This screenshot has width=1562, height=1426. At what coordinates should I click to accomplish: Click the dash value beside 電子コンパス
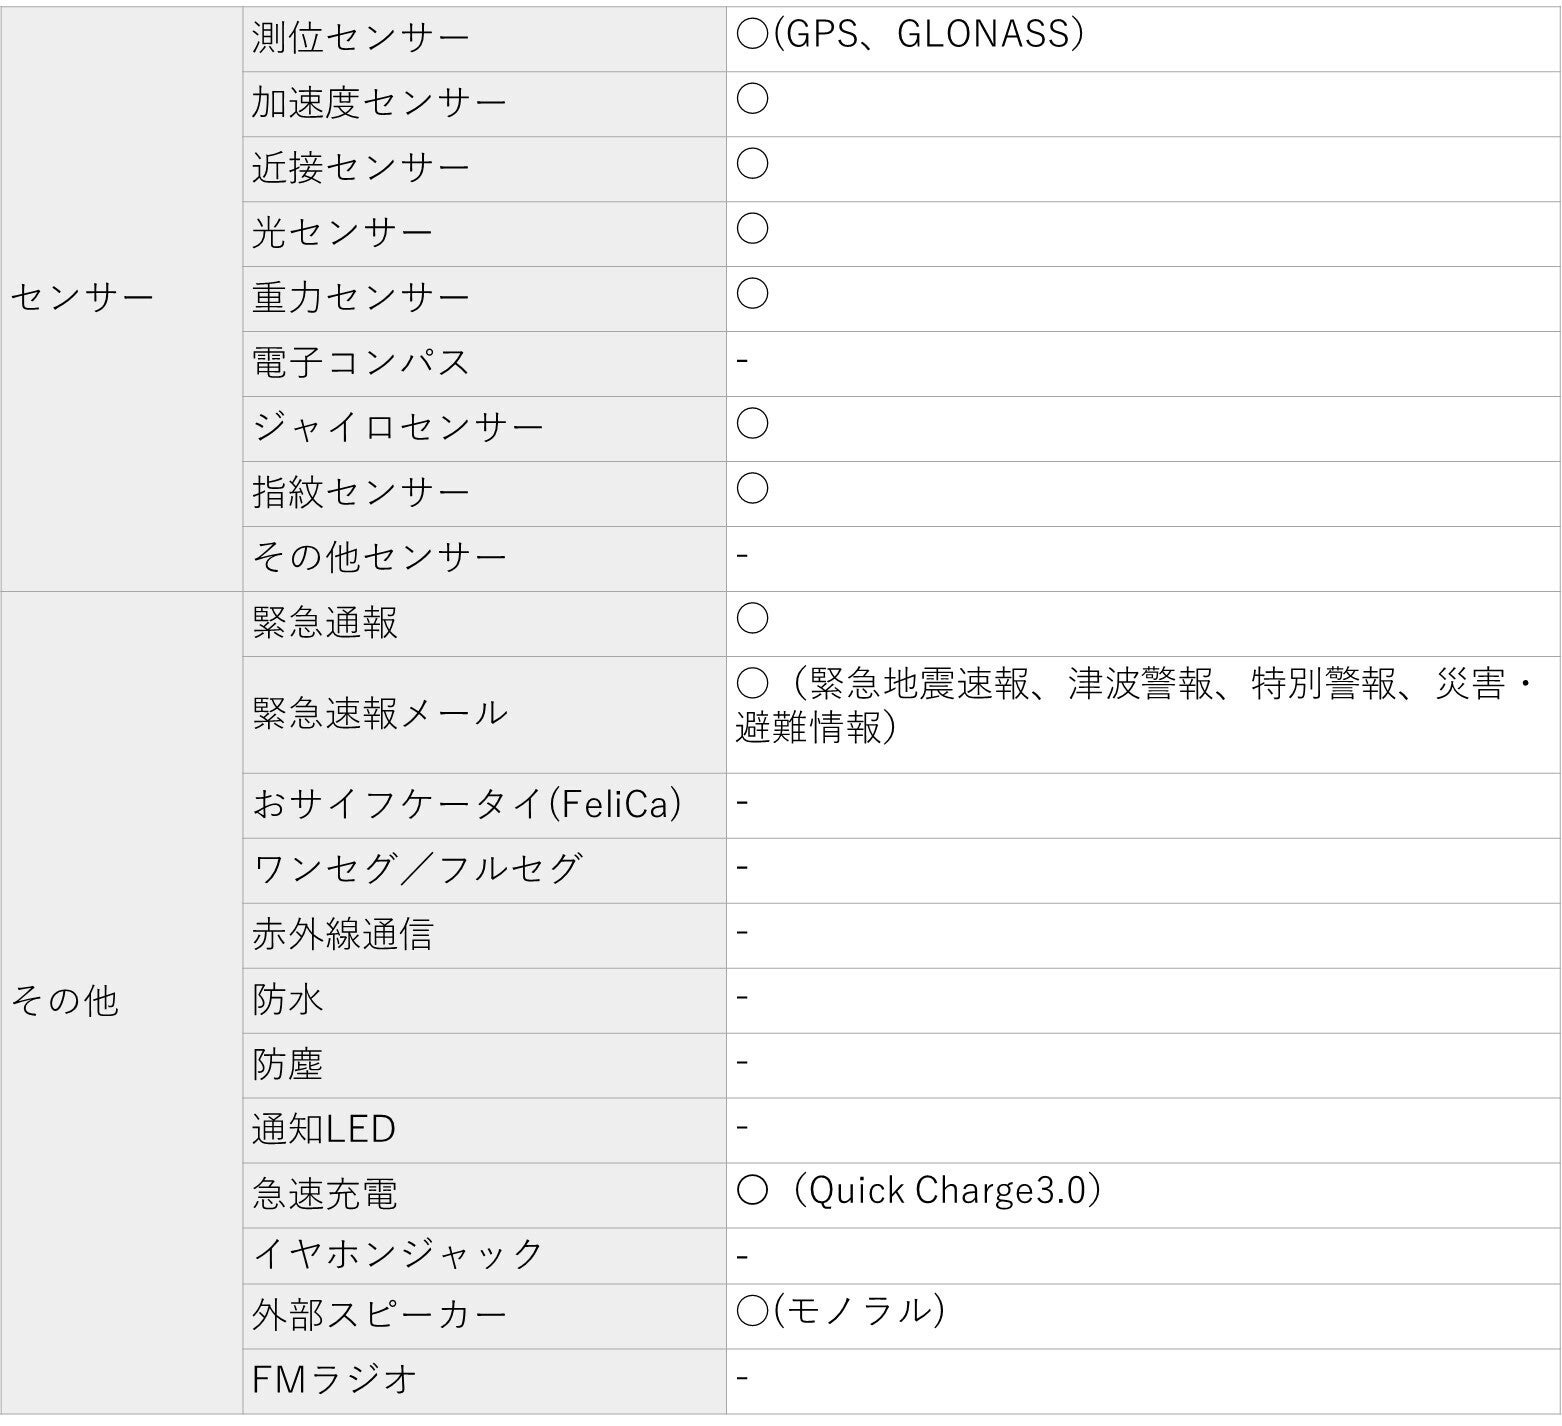click(742, 360)
